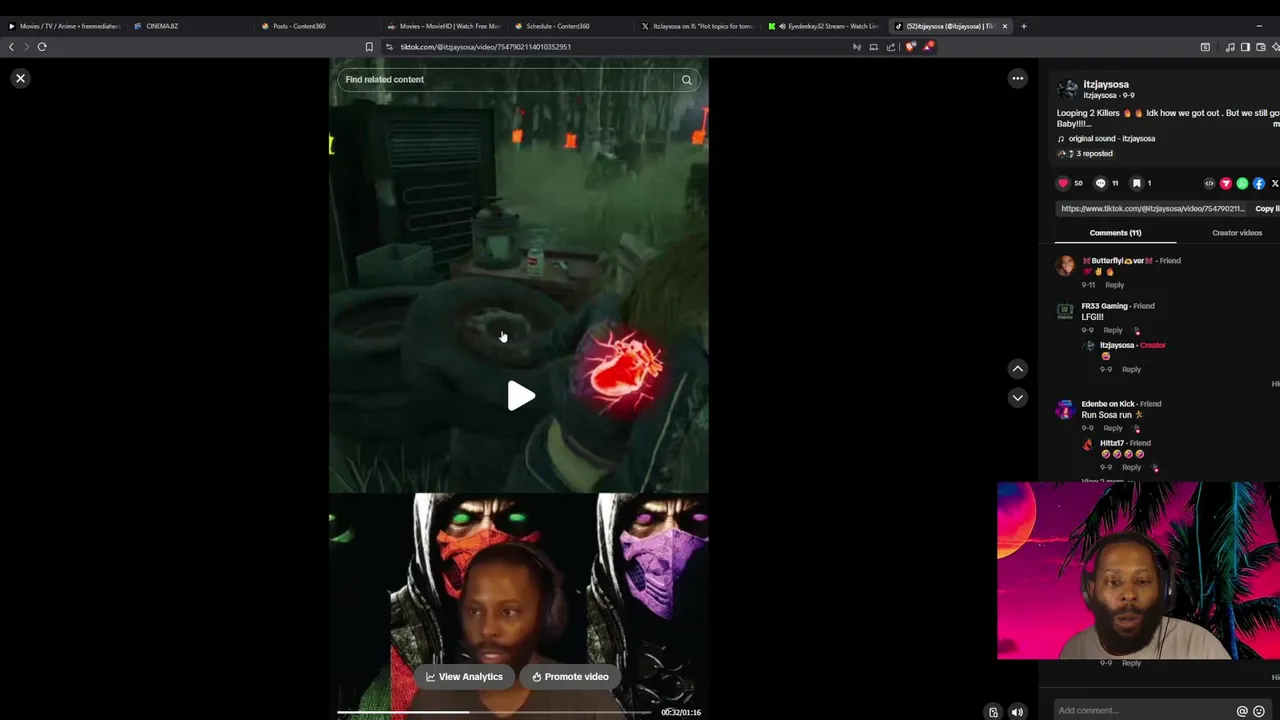
Task: Click the 3 reposted label
Action: (1094, 154)
